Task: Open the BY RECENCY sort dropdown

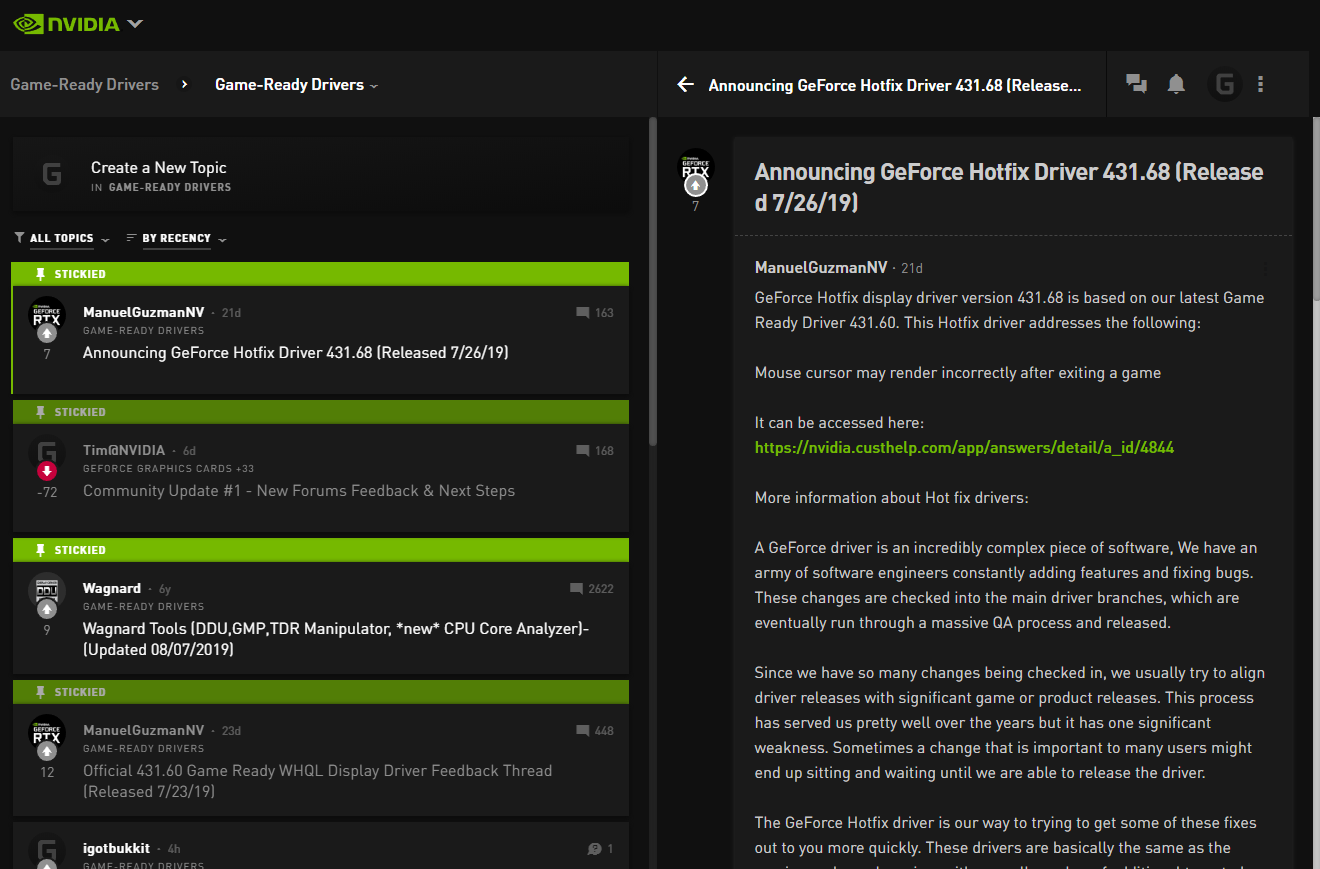Action: 176,238
